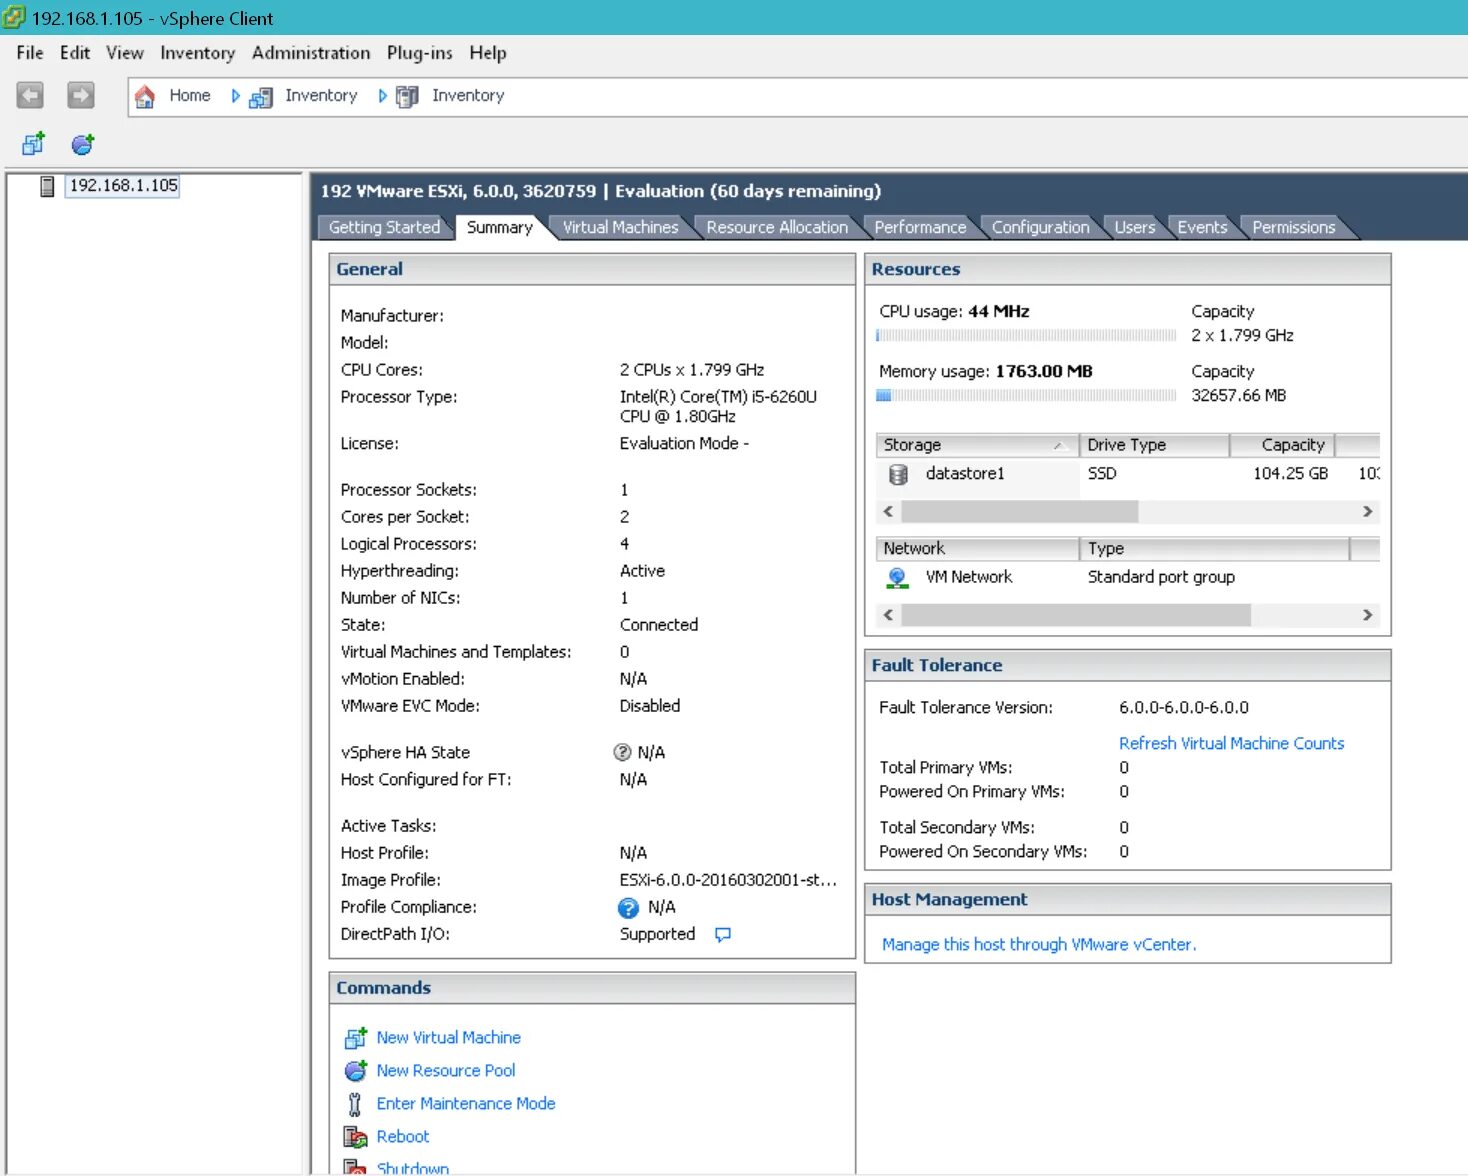Screen dimensions: 1468x1176
Task: Click the Reboot command icon
Action: (x=355, y=1137)
